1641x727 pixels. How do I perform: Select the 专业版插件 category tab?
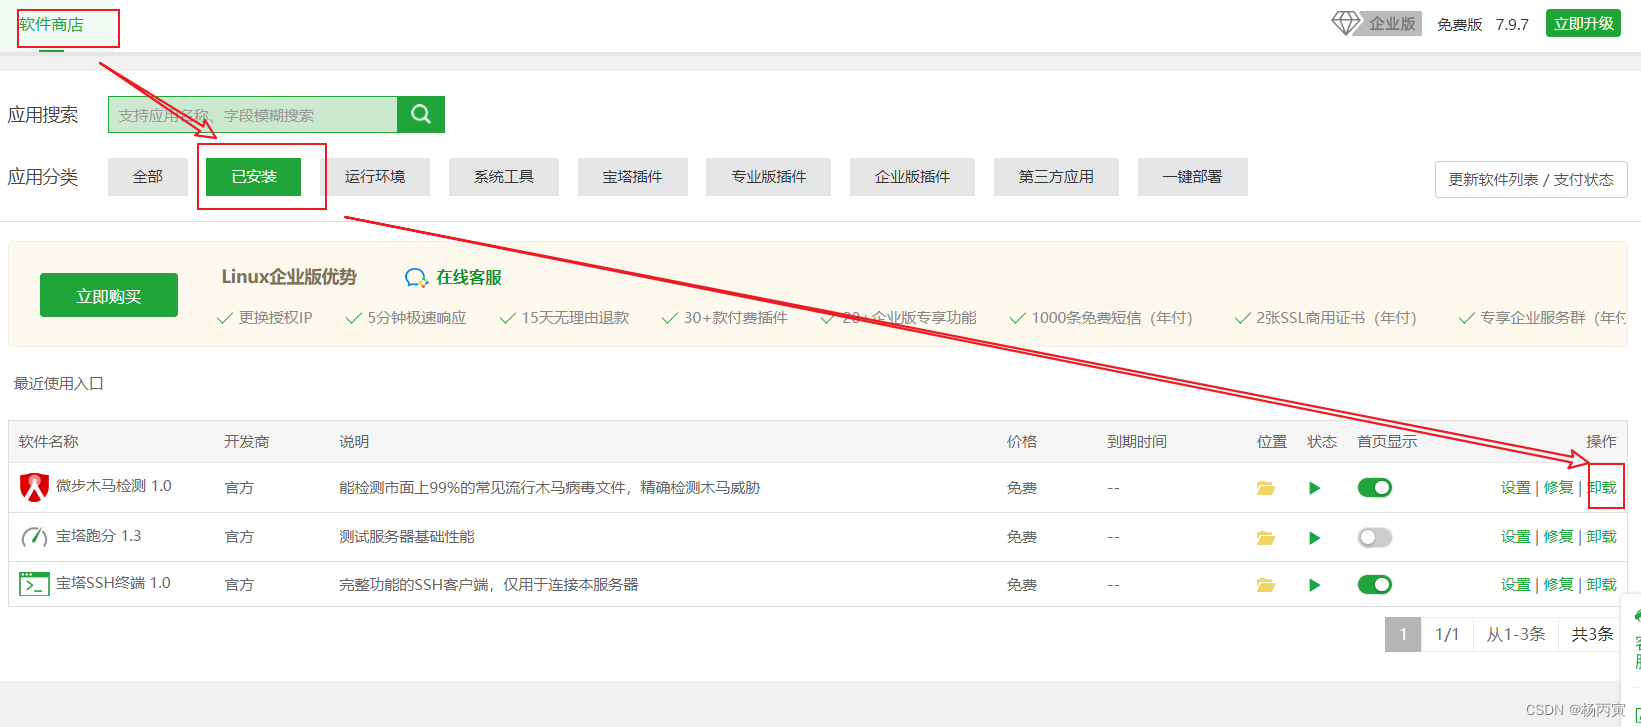coord(769,177)
